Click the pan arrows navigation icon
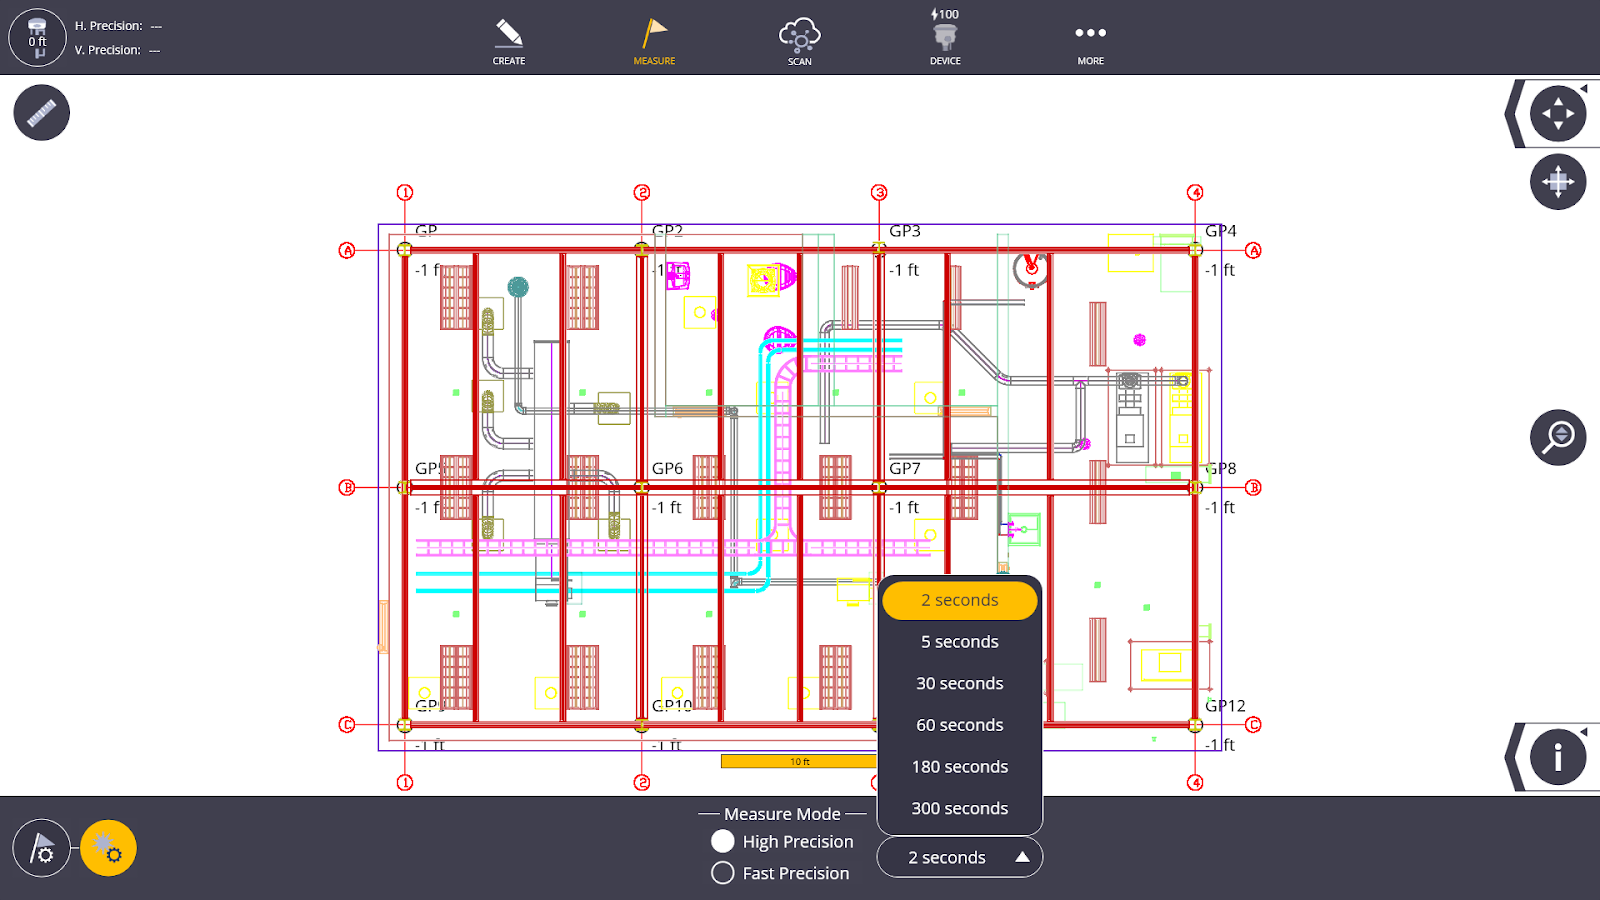The image size is (1600, 900). tap(1557, 113)
